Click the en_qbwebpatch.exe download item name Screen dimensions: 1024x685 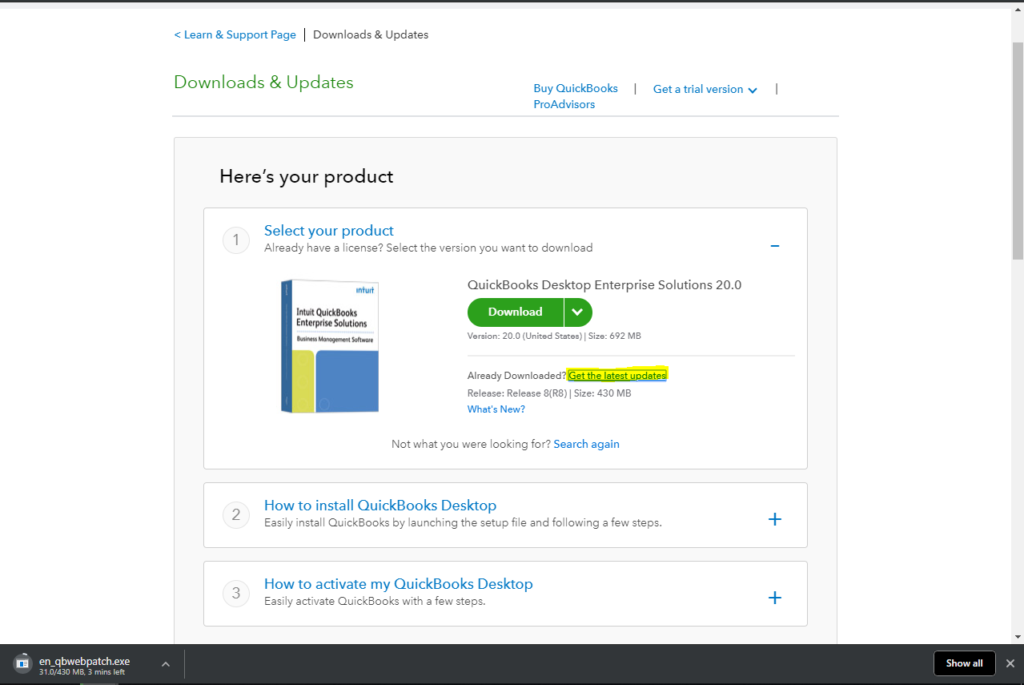click(84, 661)
